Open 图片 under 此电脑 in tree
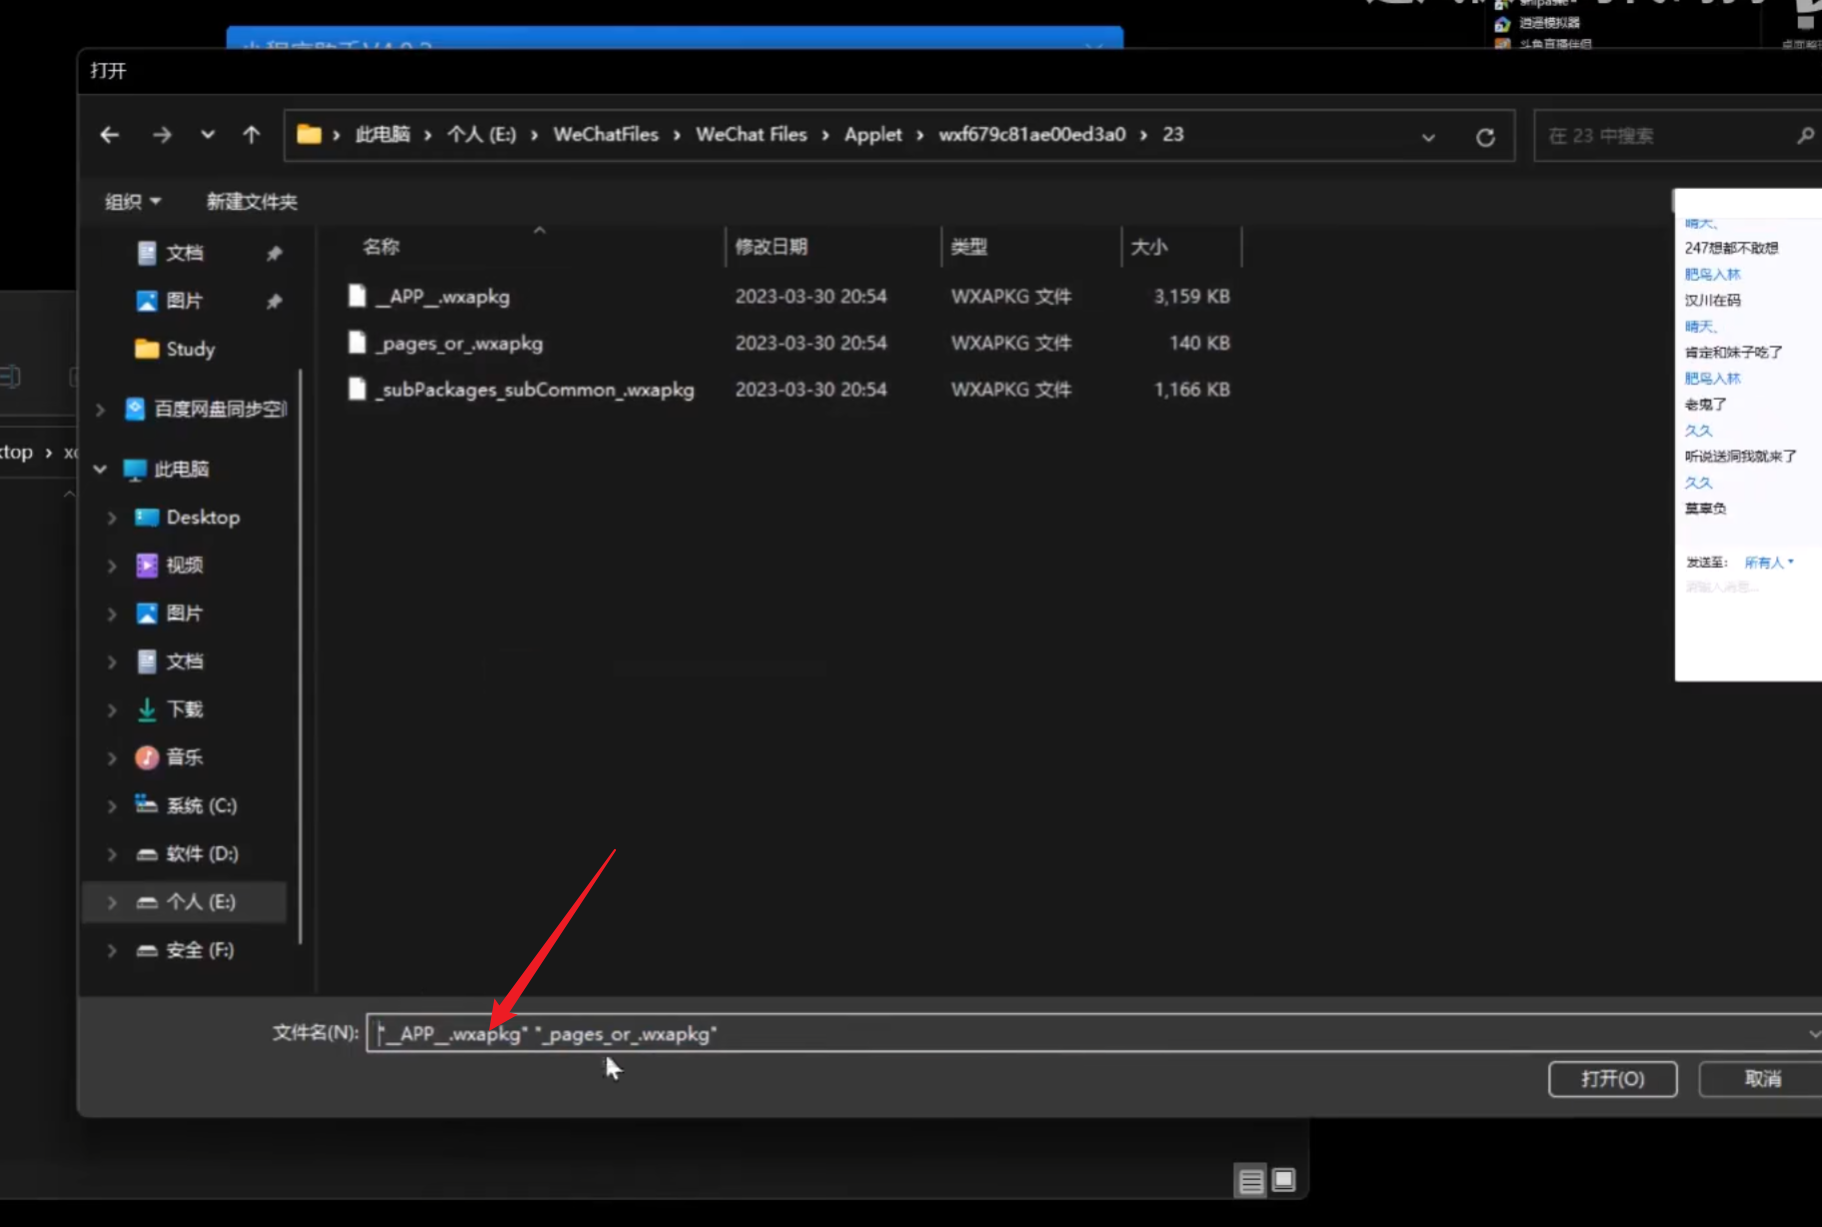Viewport: 1822px width, 1227px height. [x=184, y=613]
